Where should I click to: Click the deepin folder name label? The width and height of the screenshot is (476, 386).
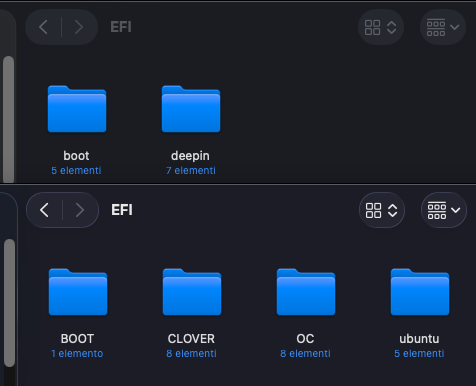(190, 156)
